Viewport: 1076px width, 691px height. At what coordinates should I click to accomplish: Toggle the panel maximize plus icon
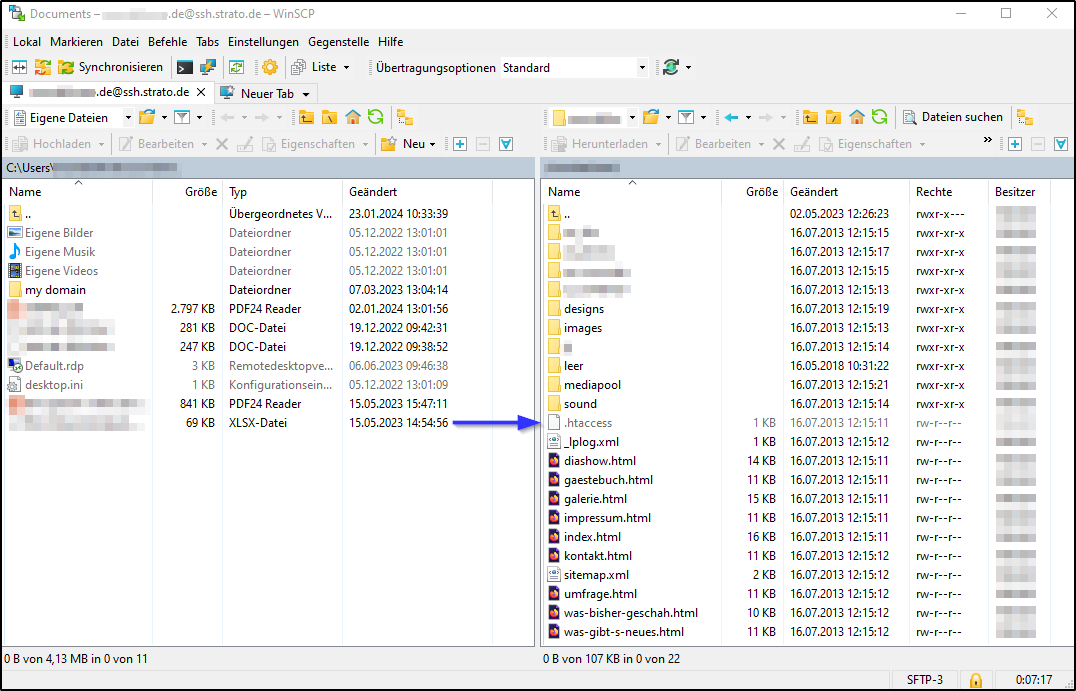point(1016,143)
